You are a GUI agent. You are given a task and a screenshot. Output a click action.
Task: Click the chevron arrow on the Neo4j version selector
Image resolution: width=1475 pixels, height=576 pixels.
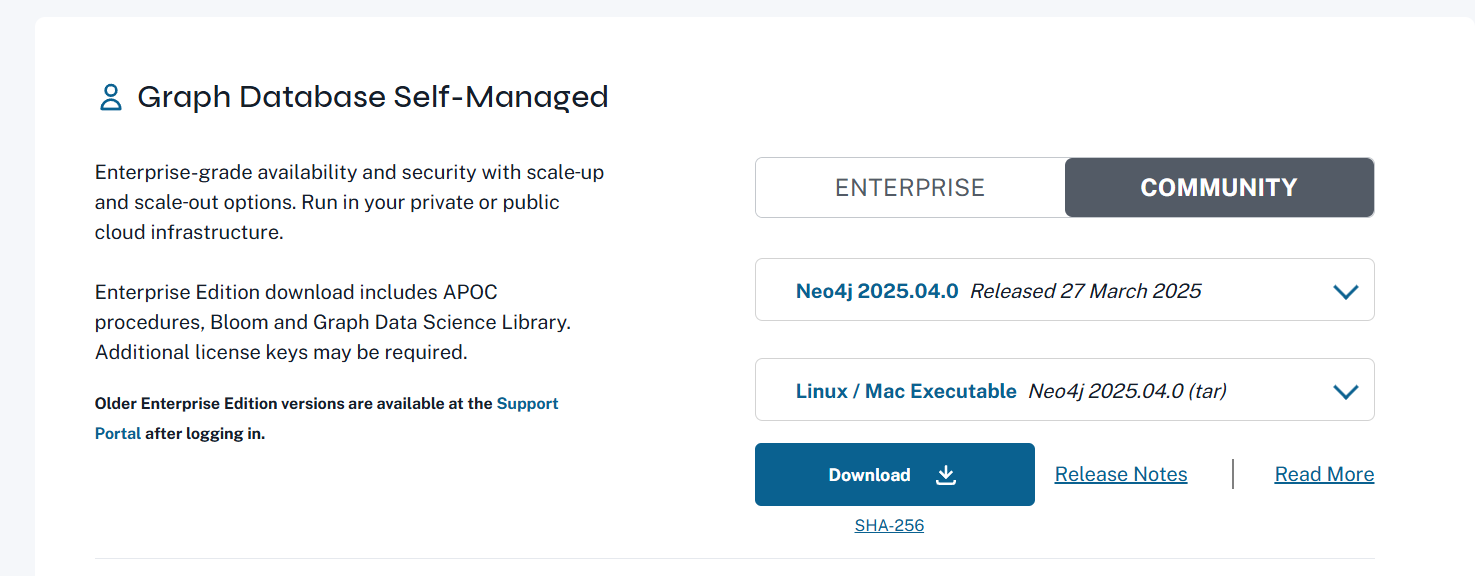point(1345,292)
